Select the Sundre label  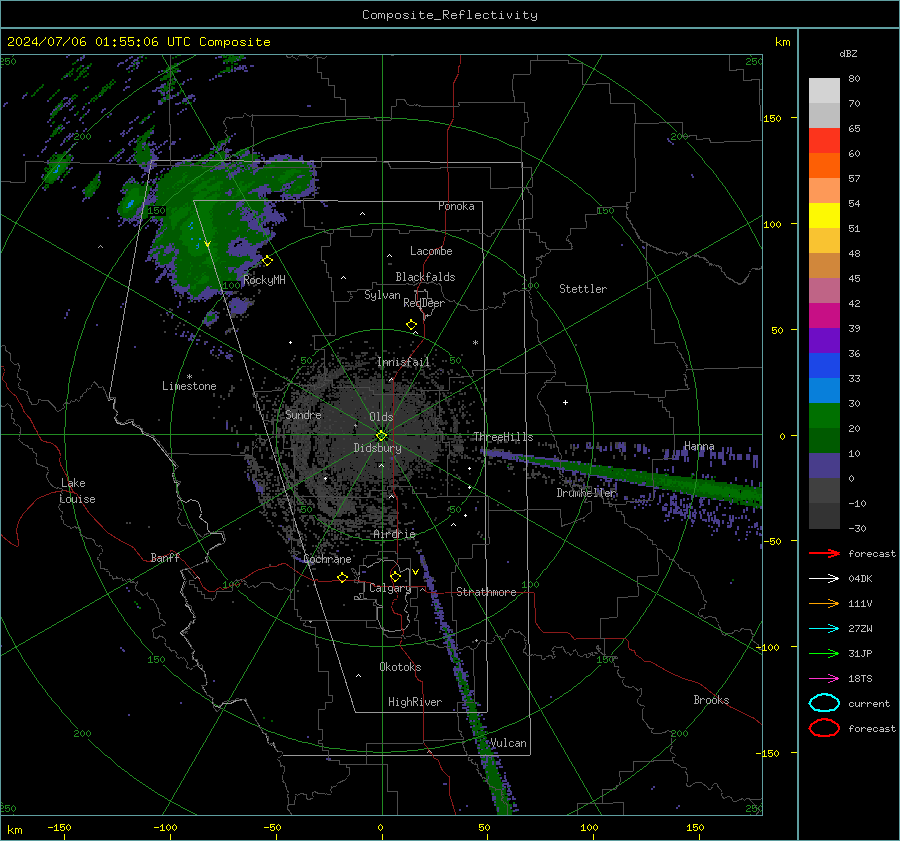pos(303,415)
